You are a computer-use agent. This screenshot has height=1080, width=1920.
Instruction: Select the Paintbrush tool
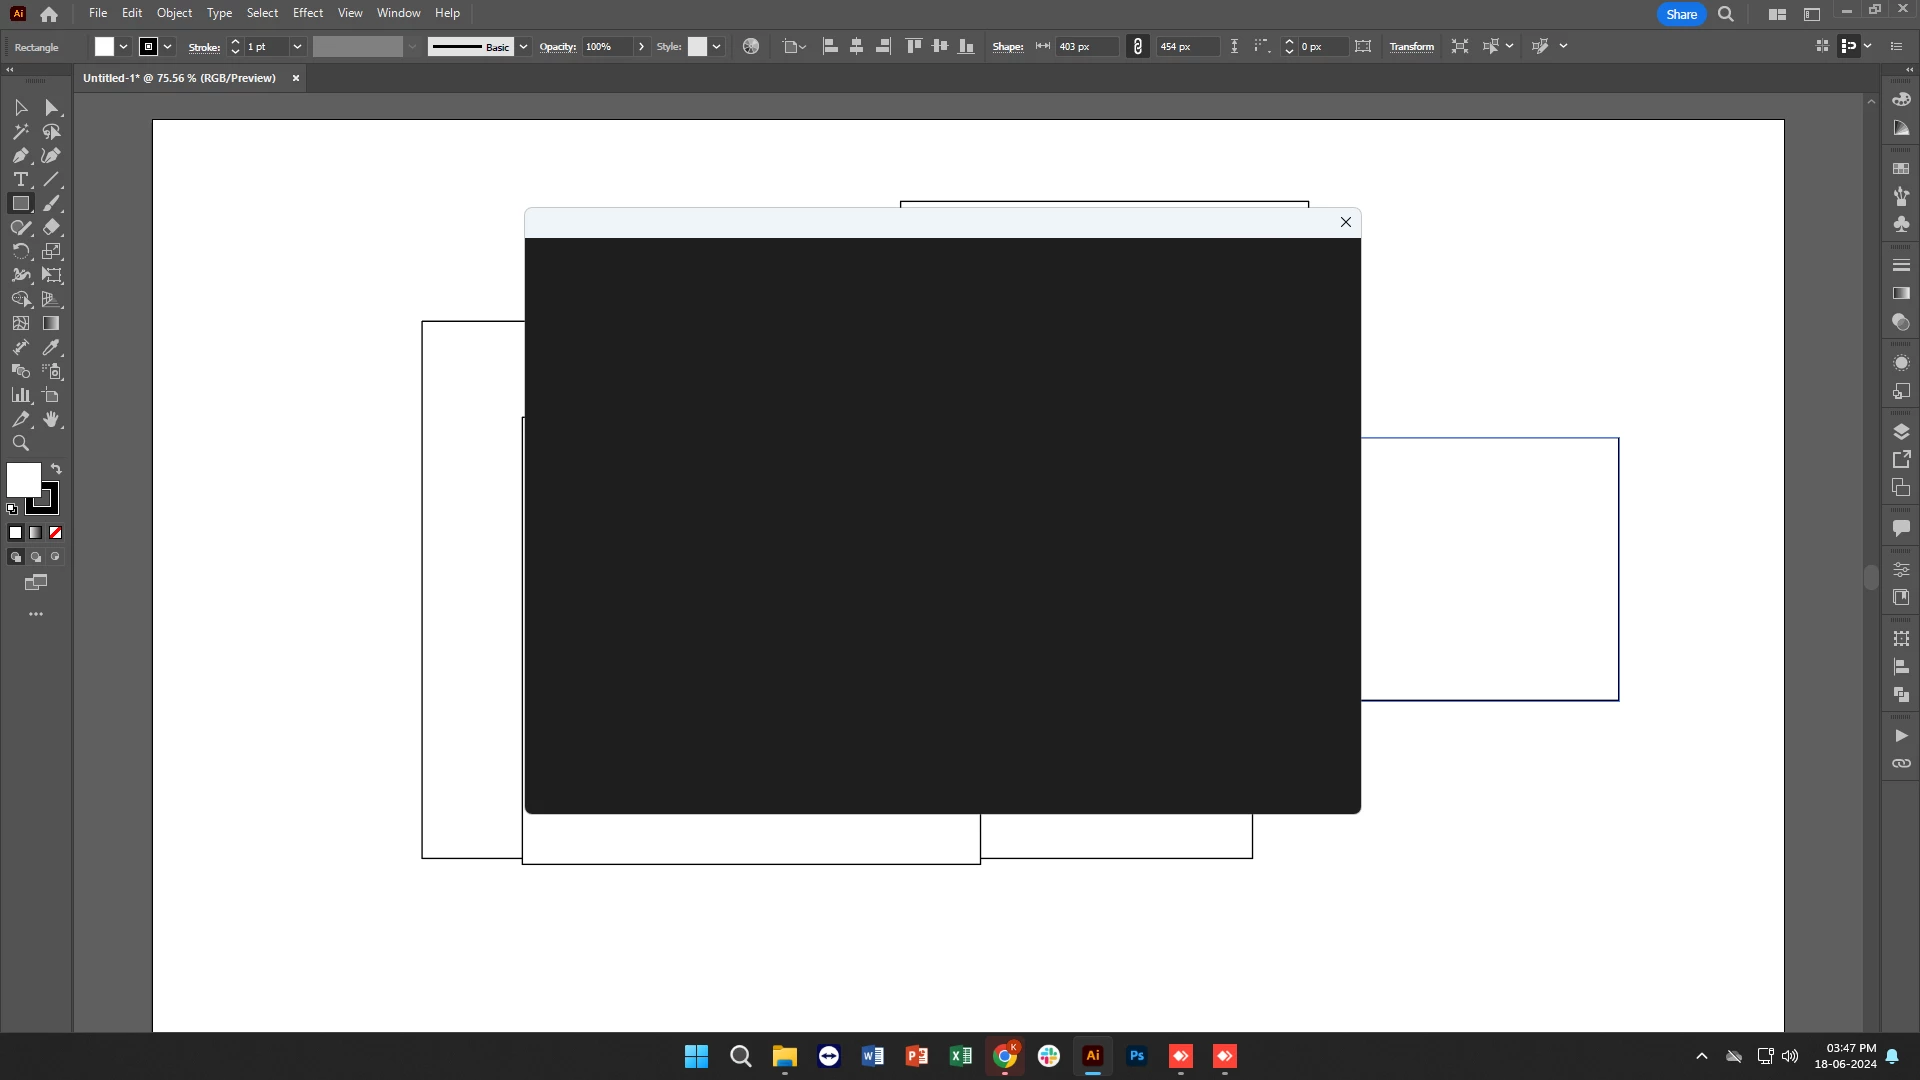[52, 204]
